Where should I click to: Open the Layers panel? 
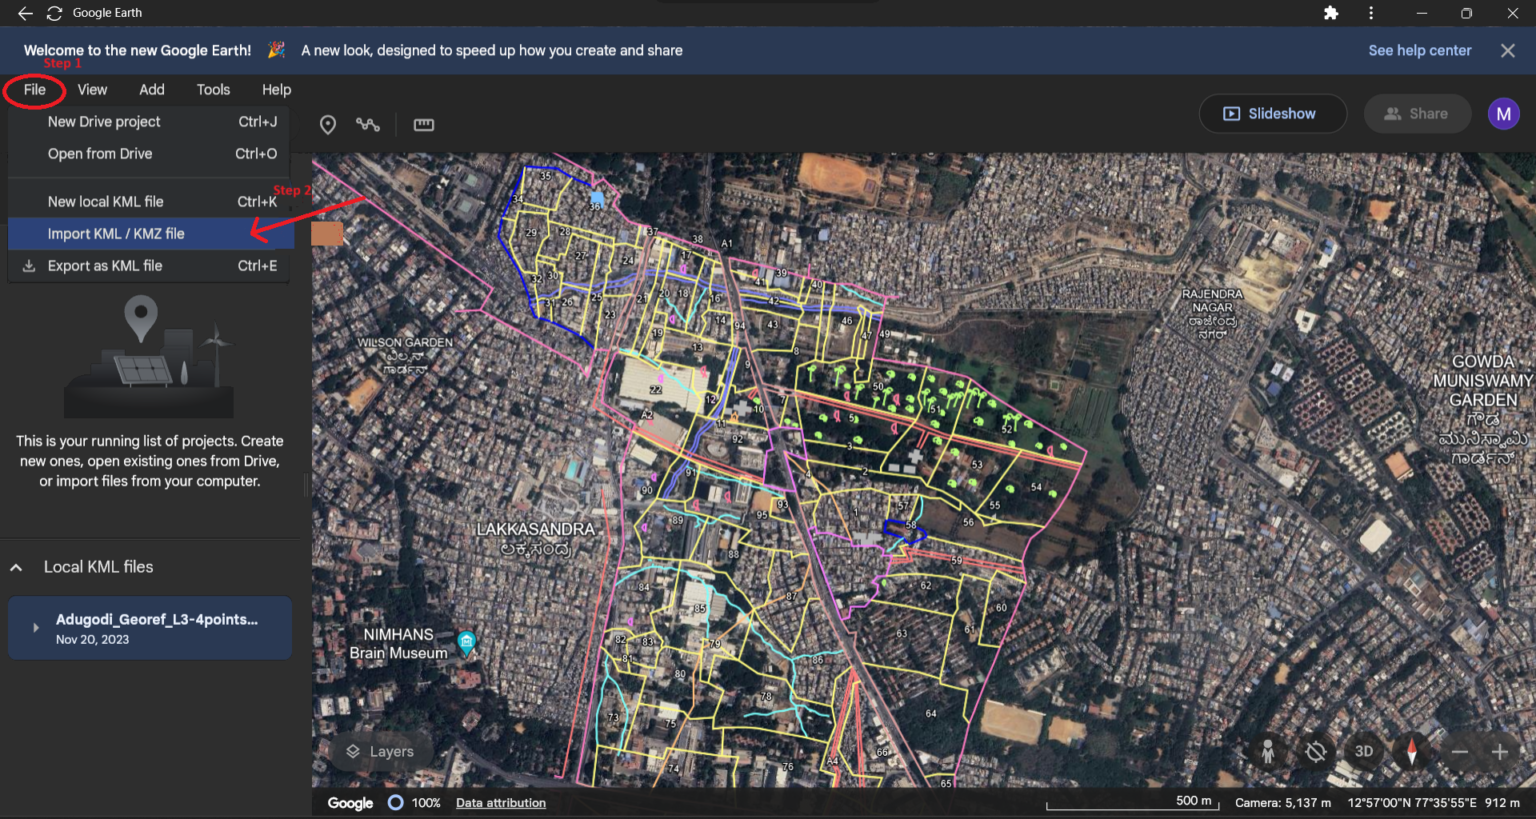click(x=380, y=751)
